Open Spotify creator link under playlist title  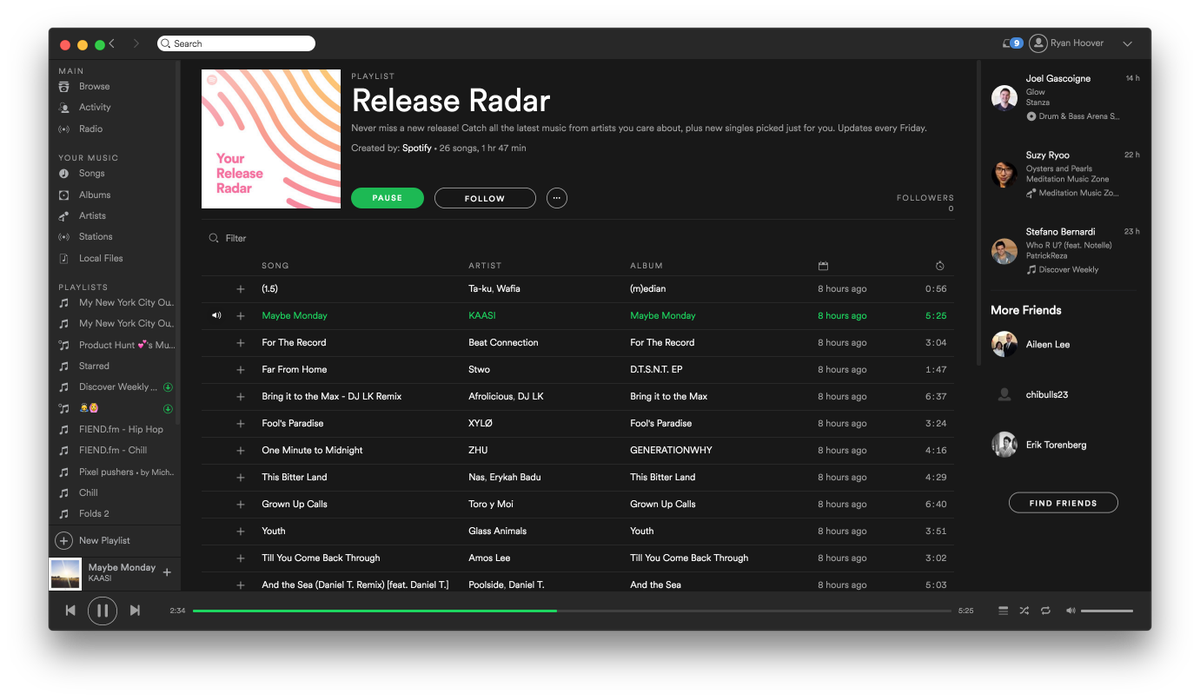click(417, 148)
